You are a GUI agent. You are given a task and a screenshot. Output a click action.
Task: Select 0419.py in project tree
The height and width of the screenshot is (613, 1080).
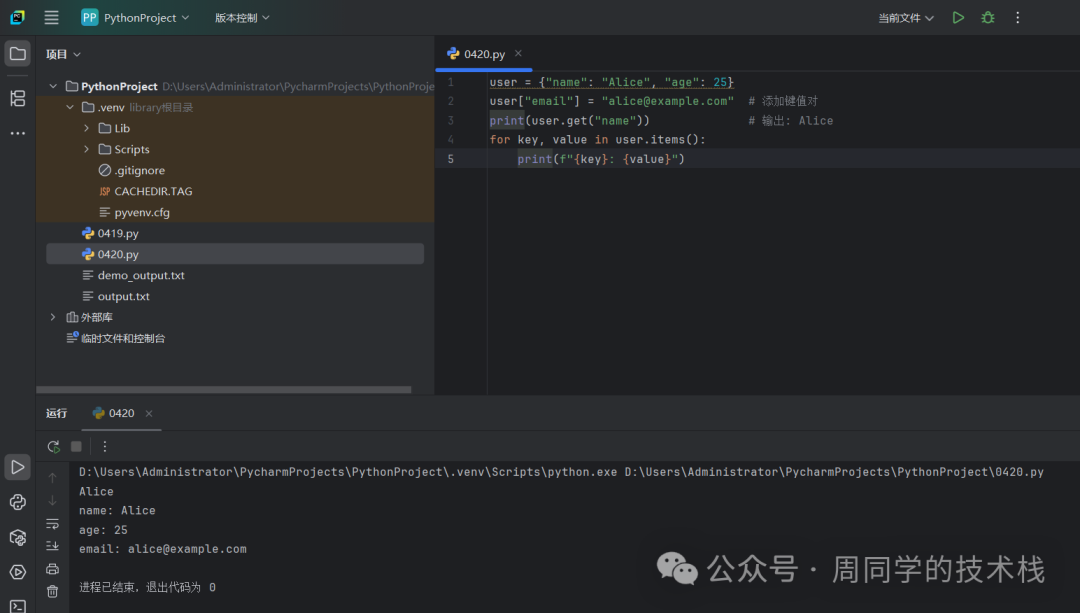point(118,233)
